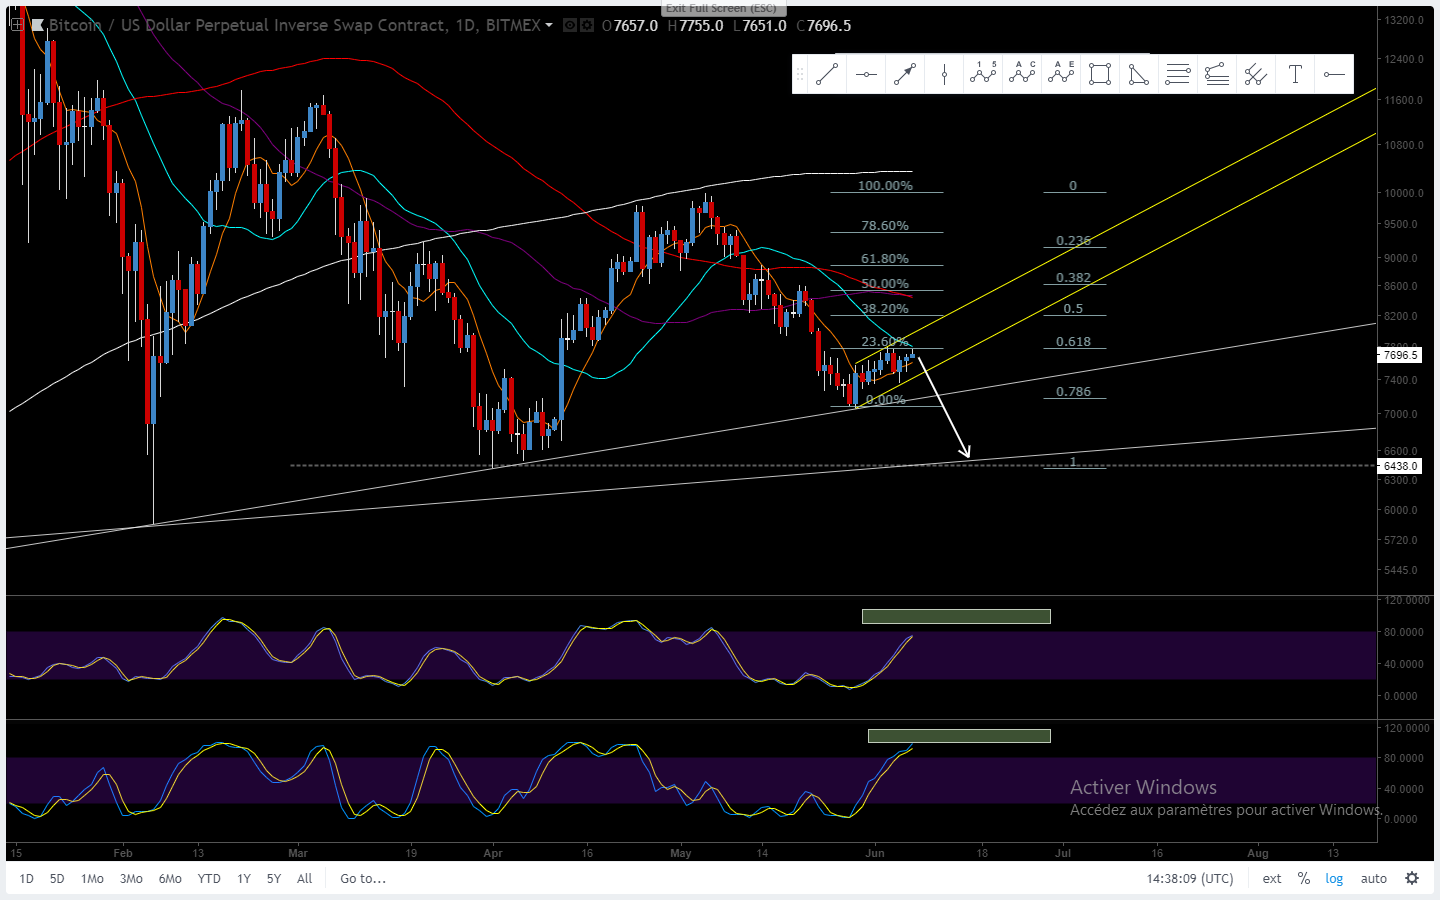Pick the Elliott 1-5 wave pattern tool

click(x=983, y=74)
